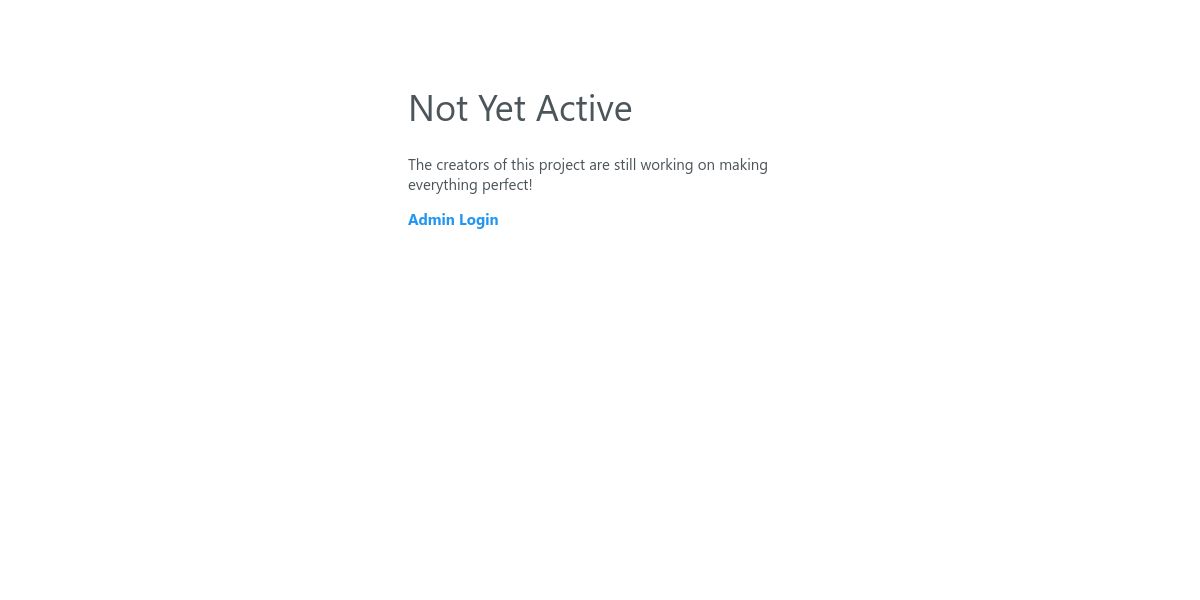Viewport: 1200px width, 600px height.
Task: Click the word 'this' in the paragraph
Action: click(x=523, y=165)
